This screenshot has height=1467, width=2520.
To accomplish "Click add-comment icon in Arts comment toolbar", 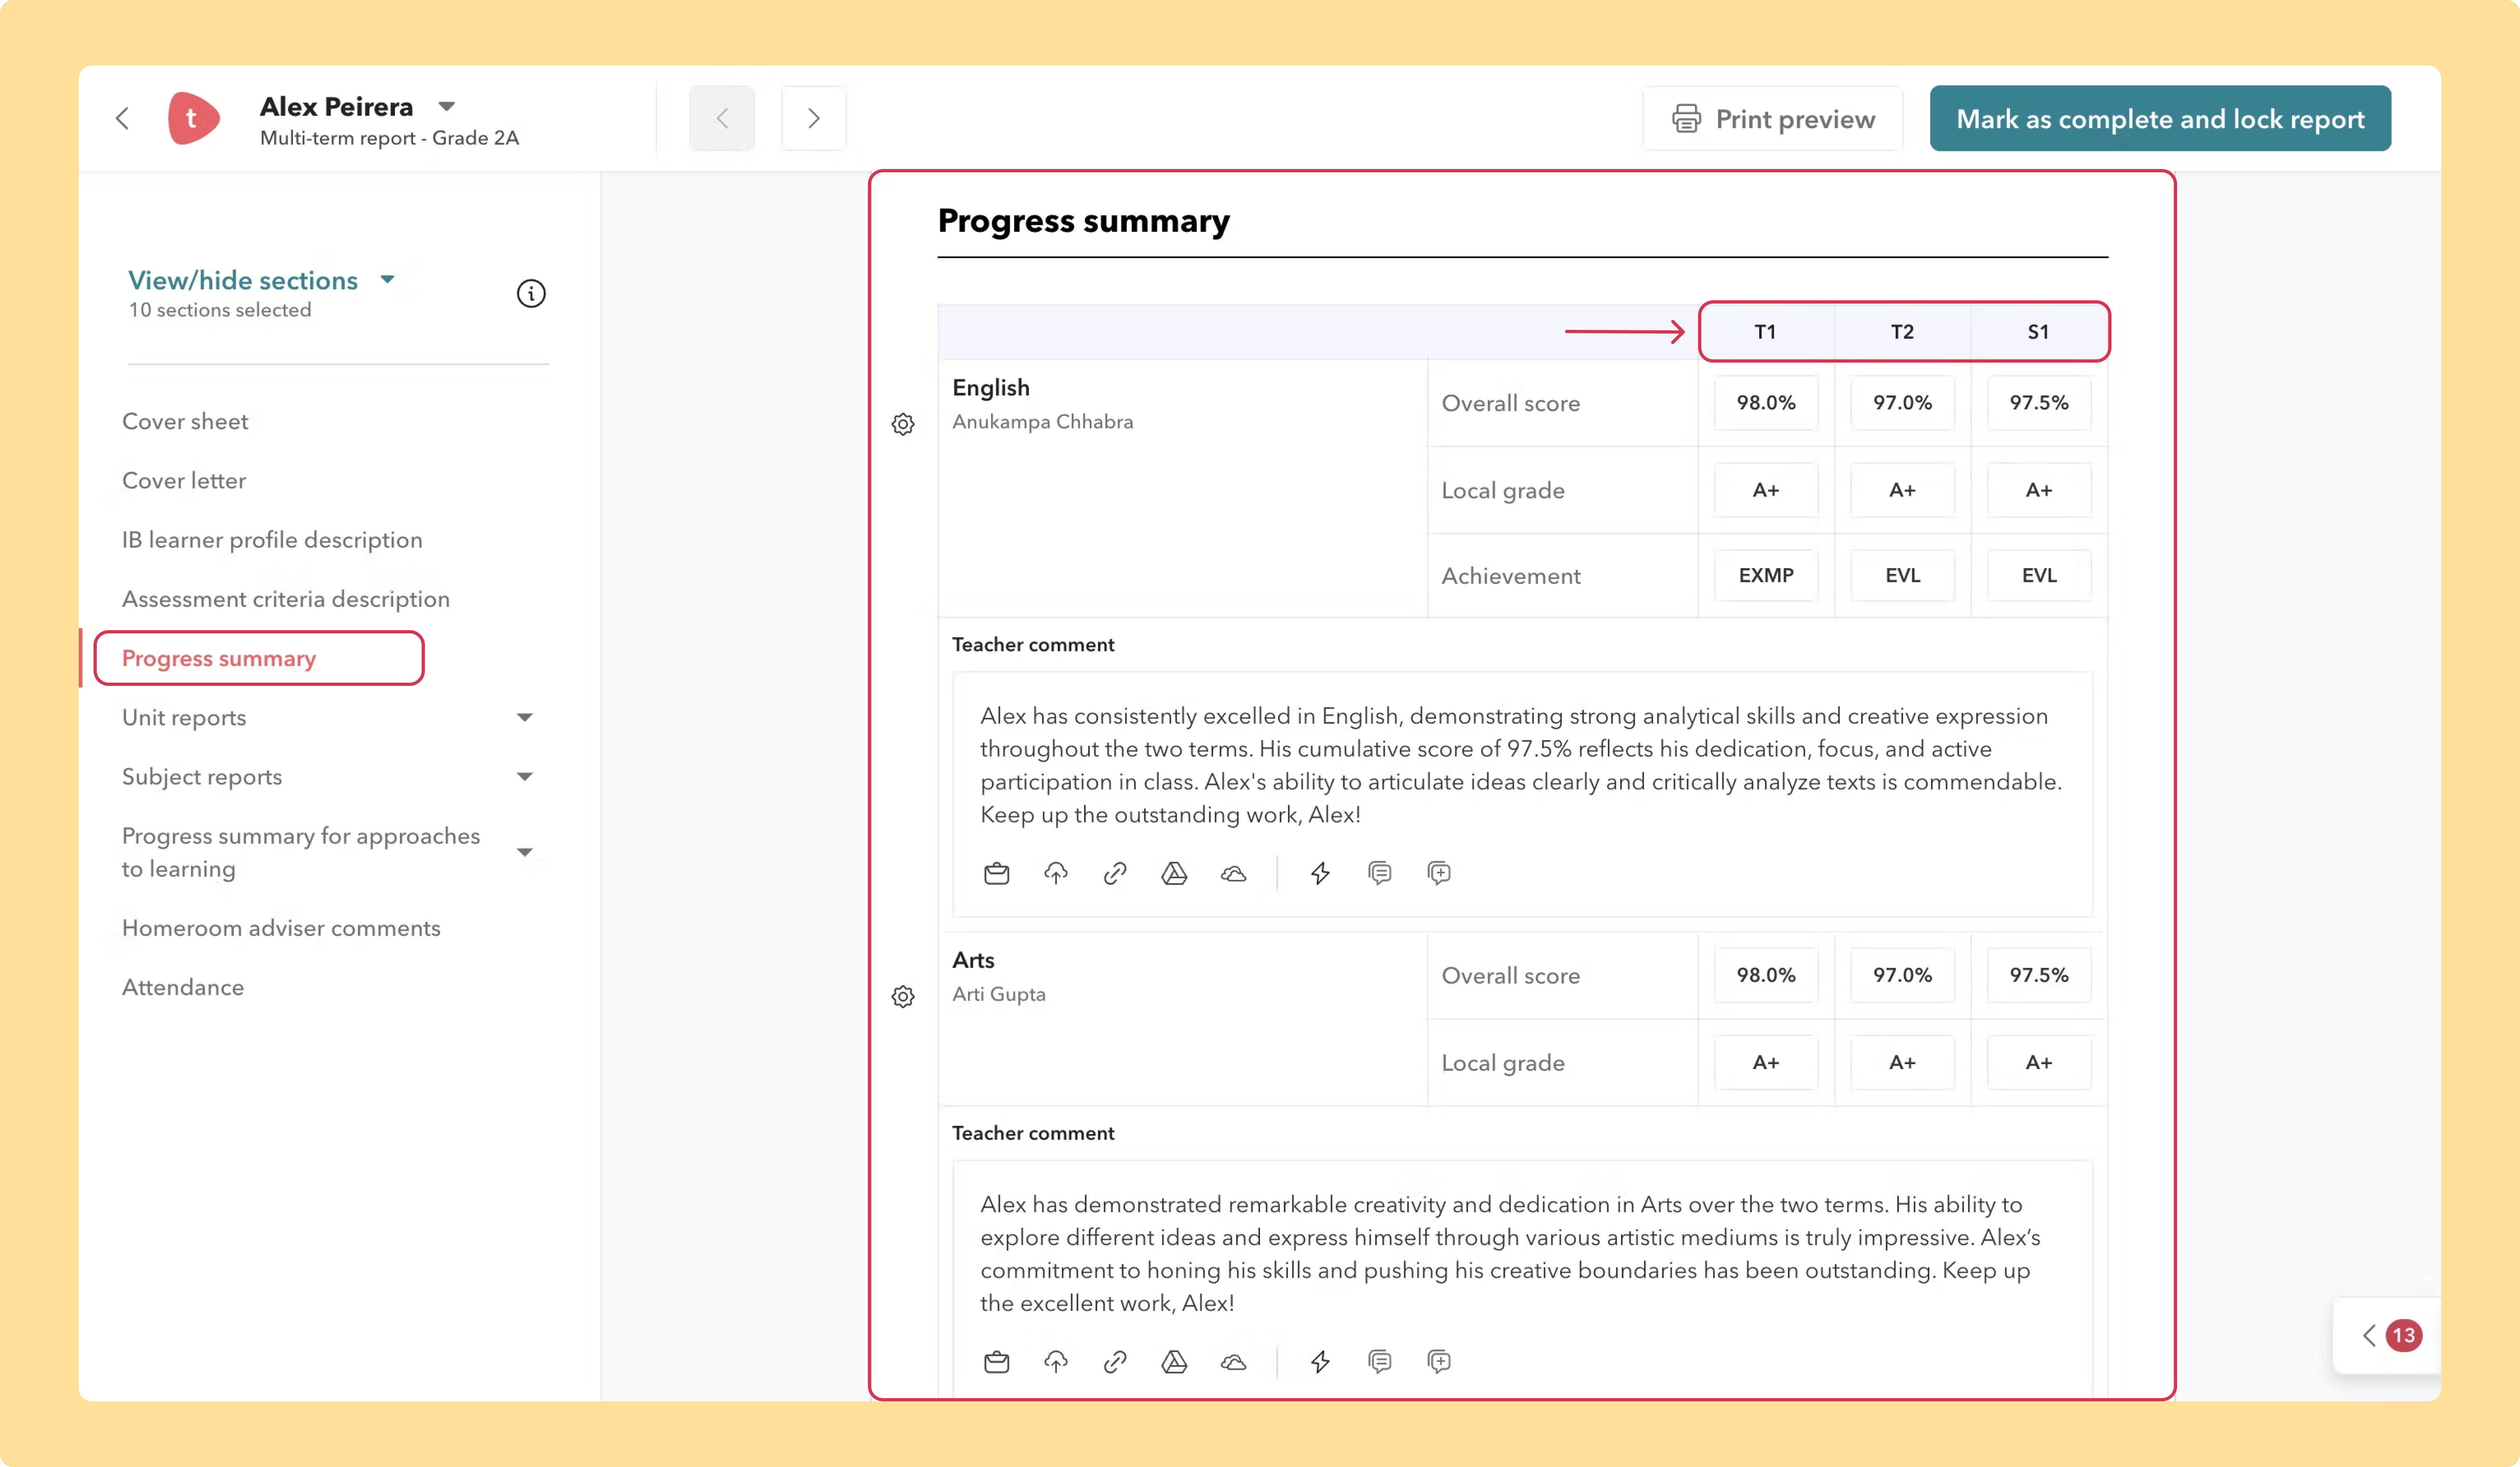I will point(1439,1361).
